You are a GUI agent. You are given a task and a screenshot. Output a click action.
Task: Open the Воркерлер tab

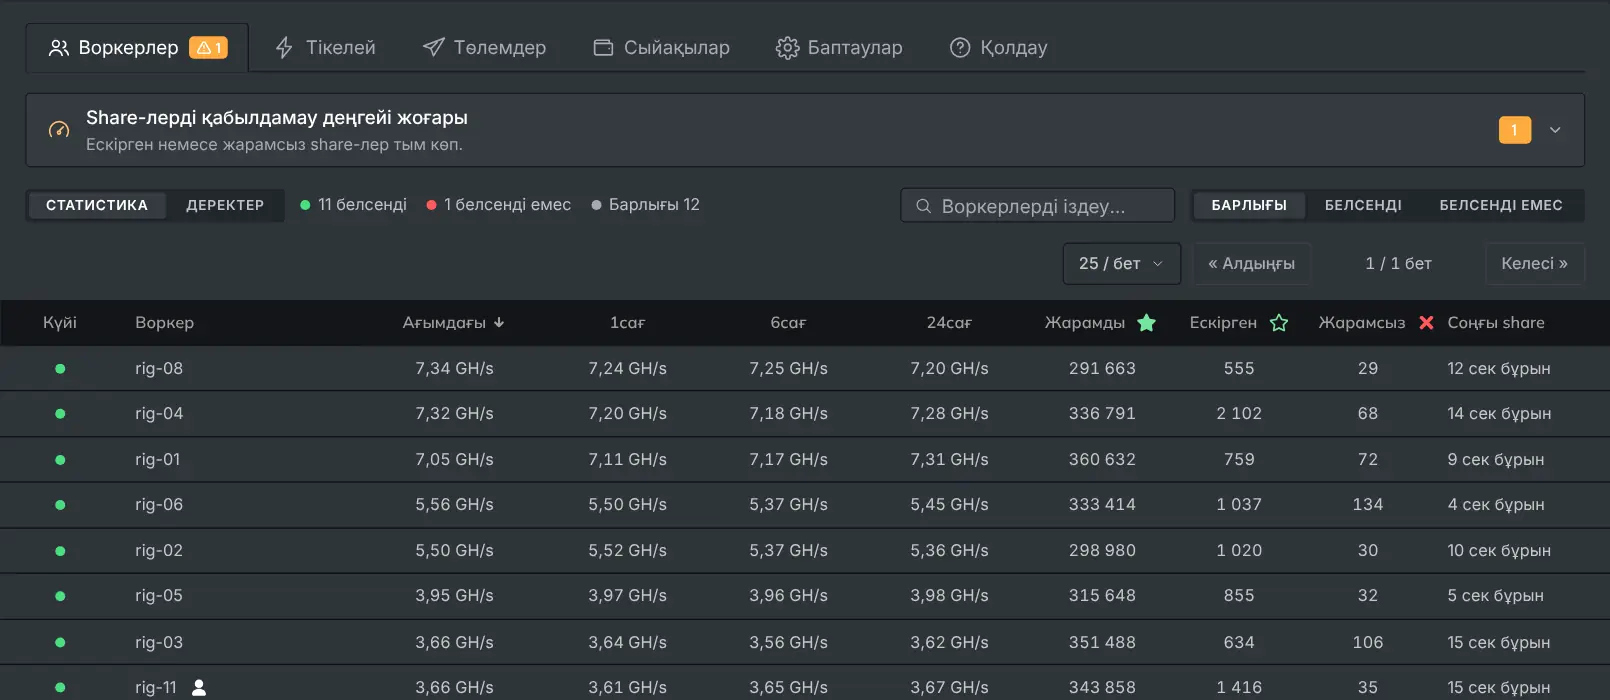[137, 48]
